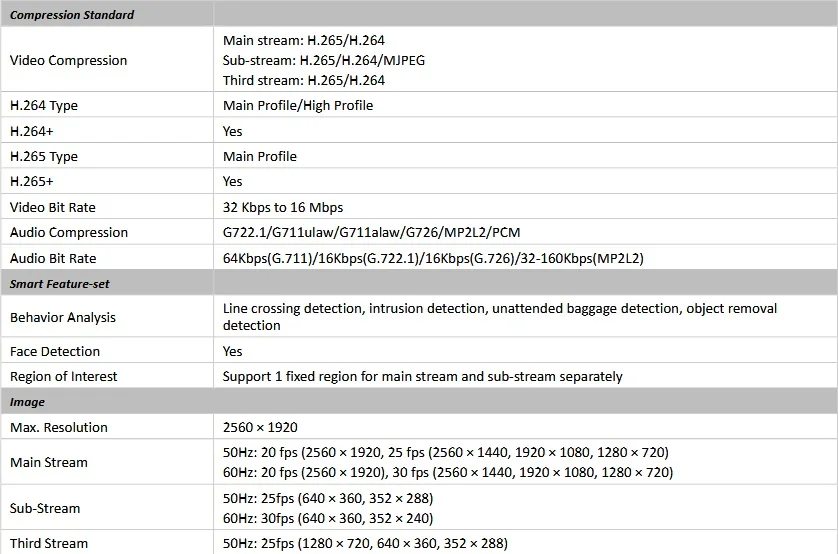
Task: Click 'Sub-stream: H.265/H.264/MJPEG' line
Action: tap(324, 60)
